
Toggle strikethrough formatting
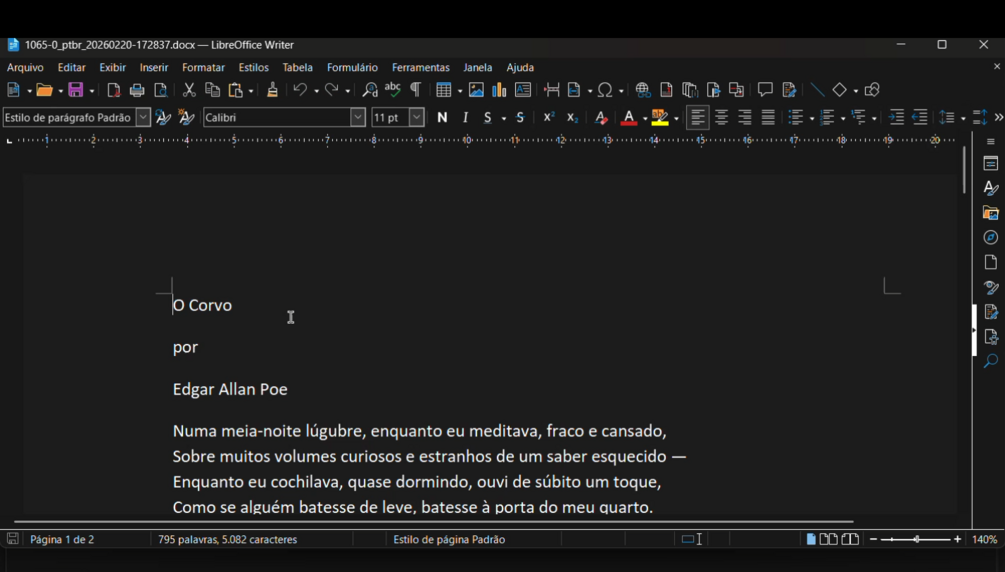coord(520,117)
